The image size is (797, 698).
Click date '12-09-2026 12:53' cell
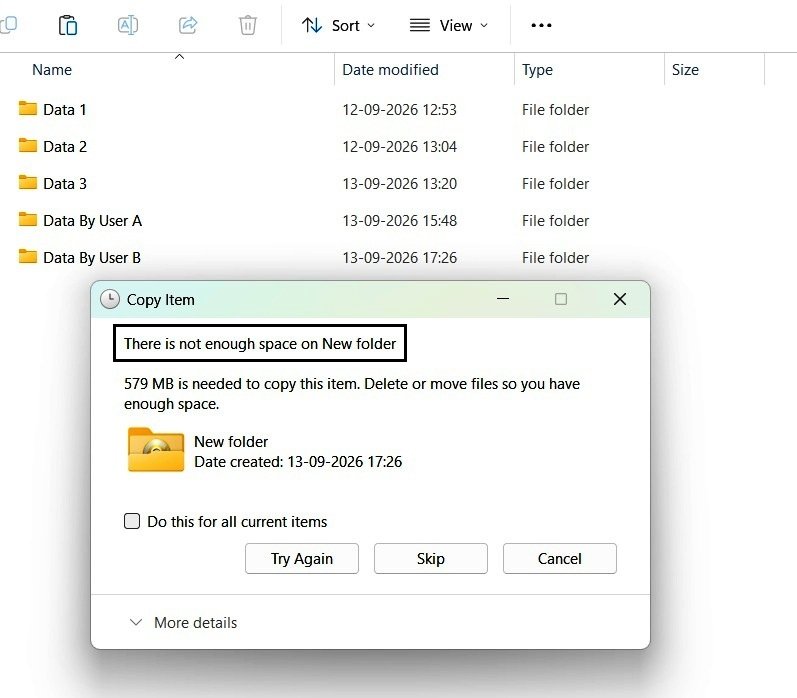click(x=400, y=110)
